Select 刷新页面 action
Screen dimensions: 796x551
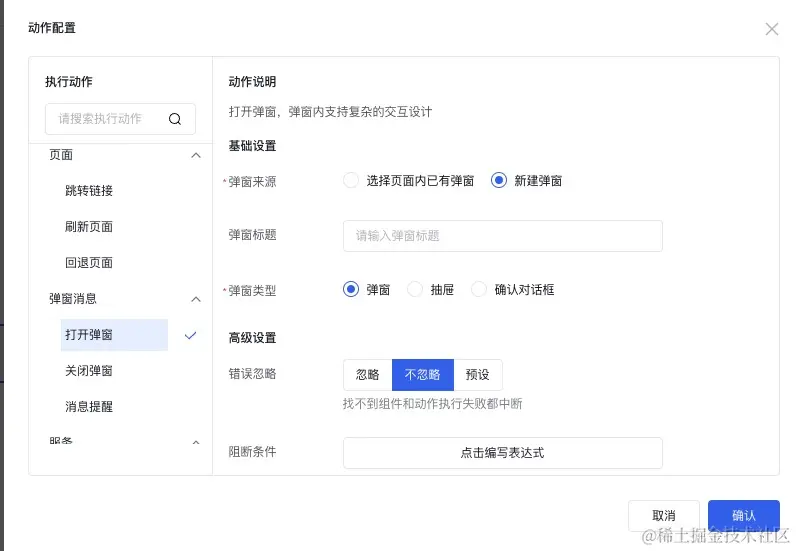[89, 226]
